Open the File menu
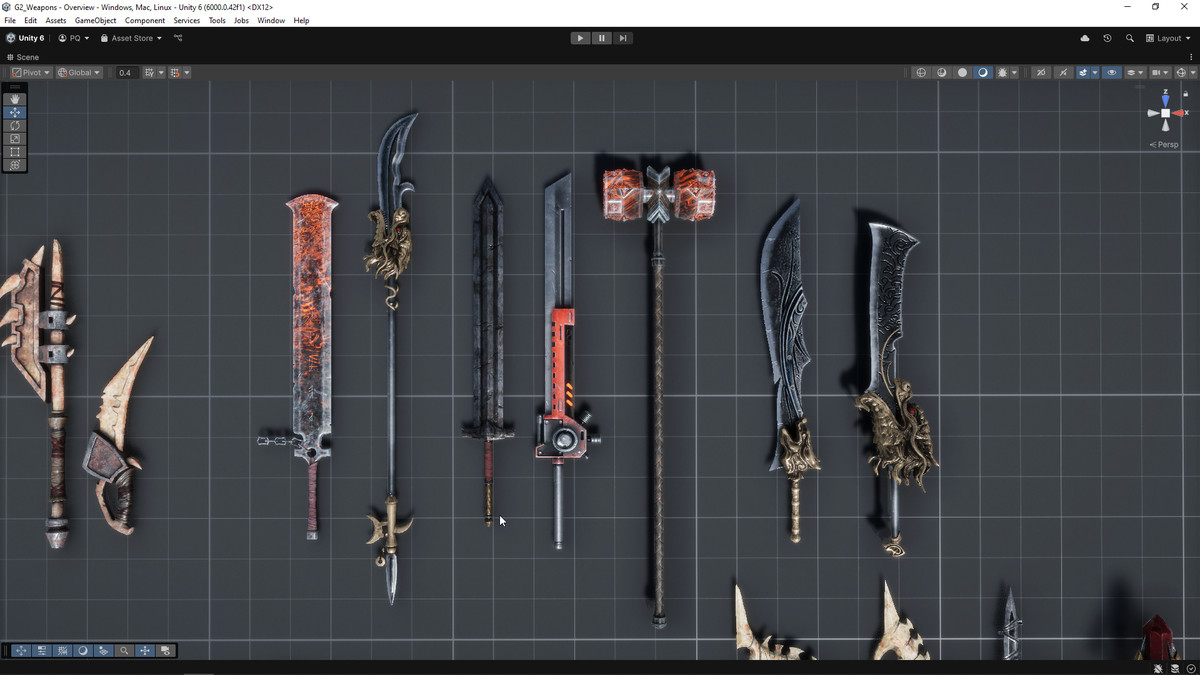This screenshot has height=675, width=1200. [10, 20]
